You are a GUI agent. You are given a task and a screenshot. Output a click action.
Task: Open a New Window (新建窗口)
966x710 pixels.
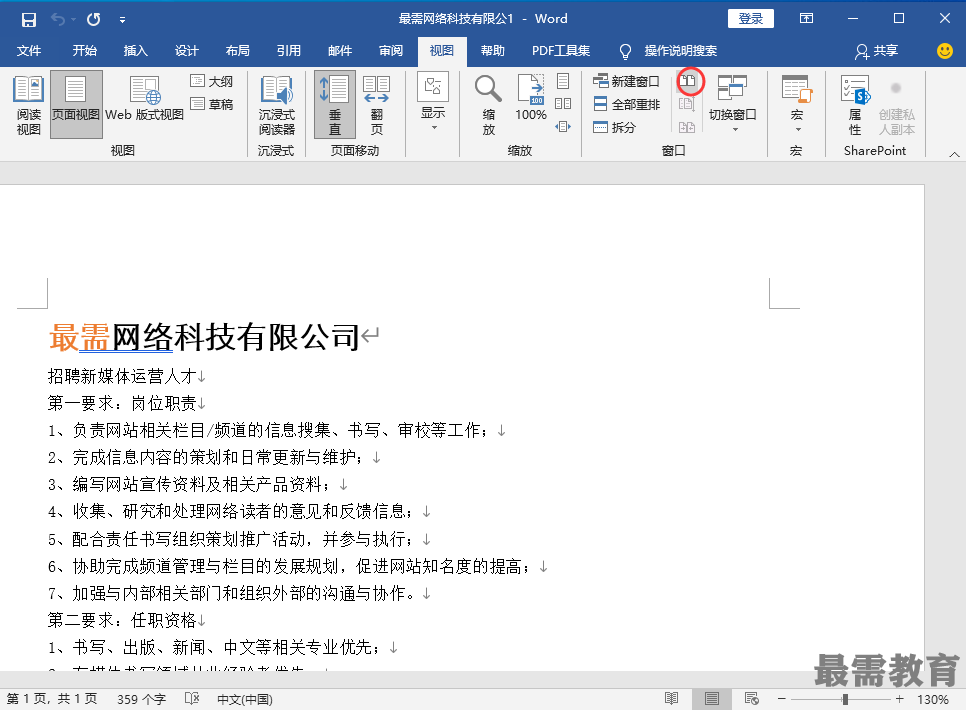(626, 81)
